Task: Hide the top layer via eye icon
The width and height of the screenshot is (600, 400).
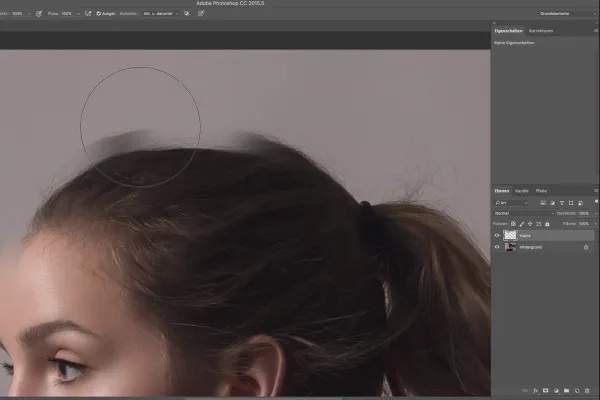Action: pos(497,235)
